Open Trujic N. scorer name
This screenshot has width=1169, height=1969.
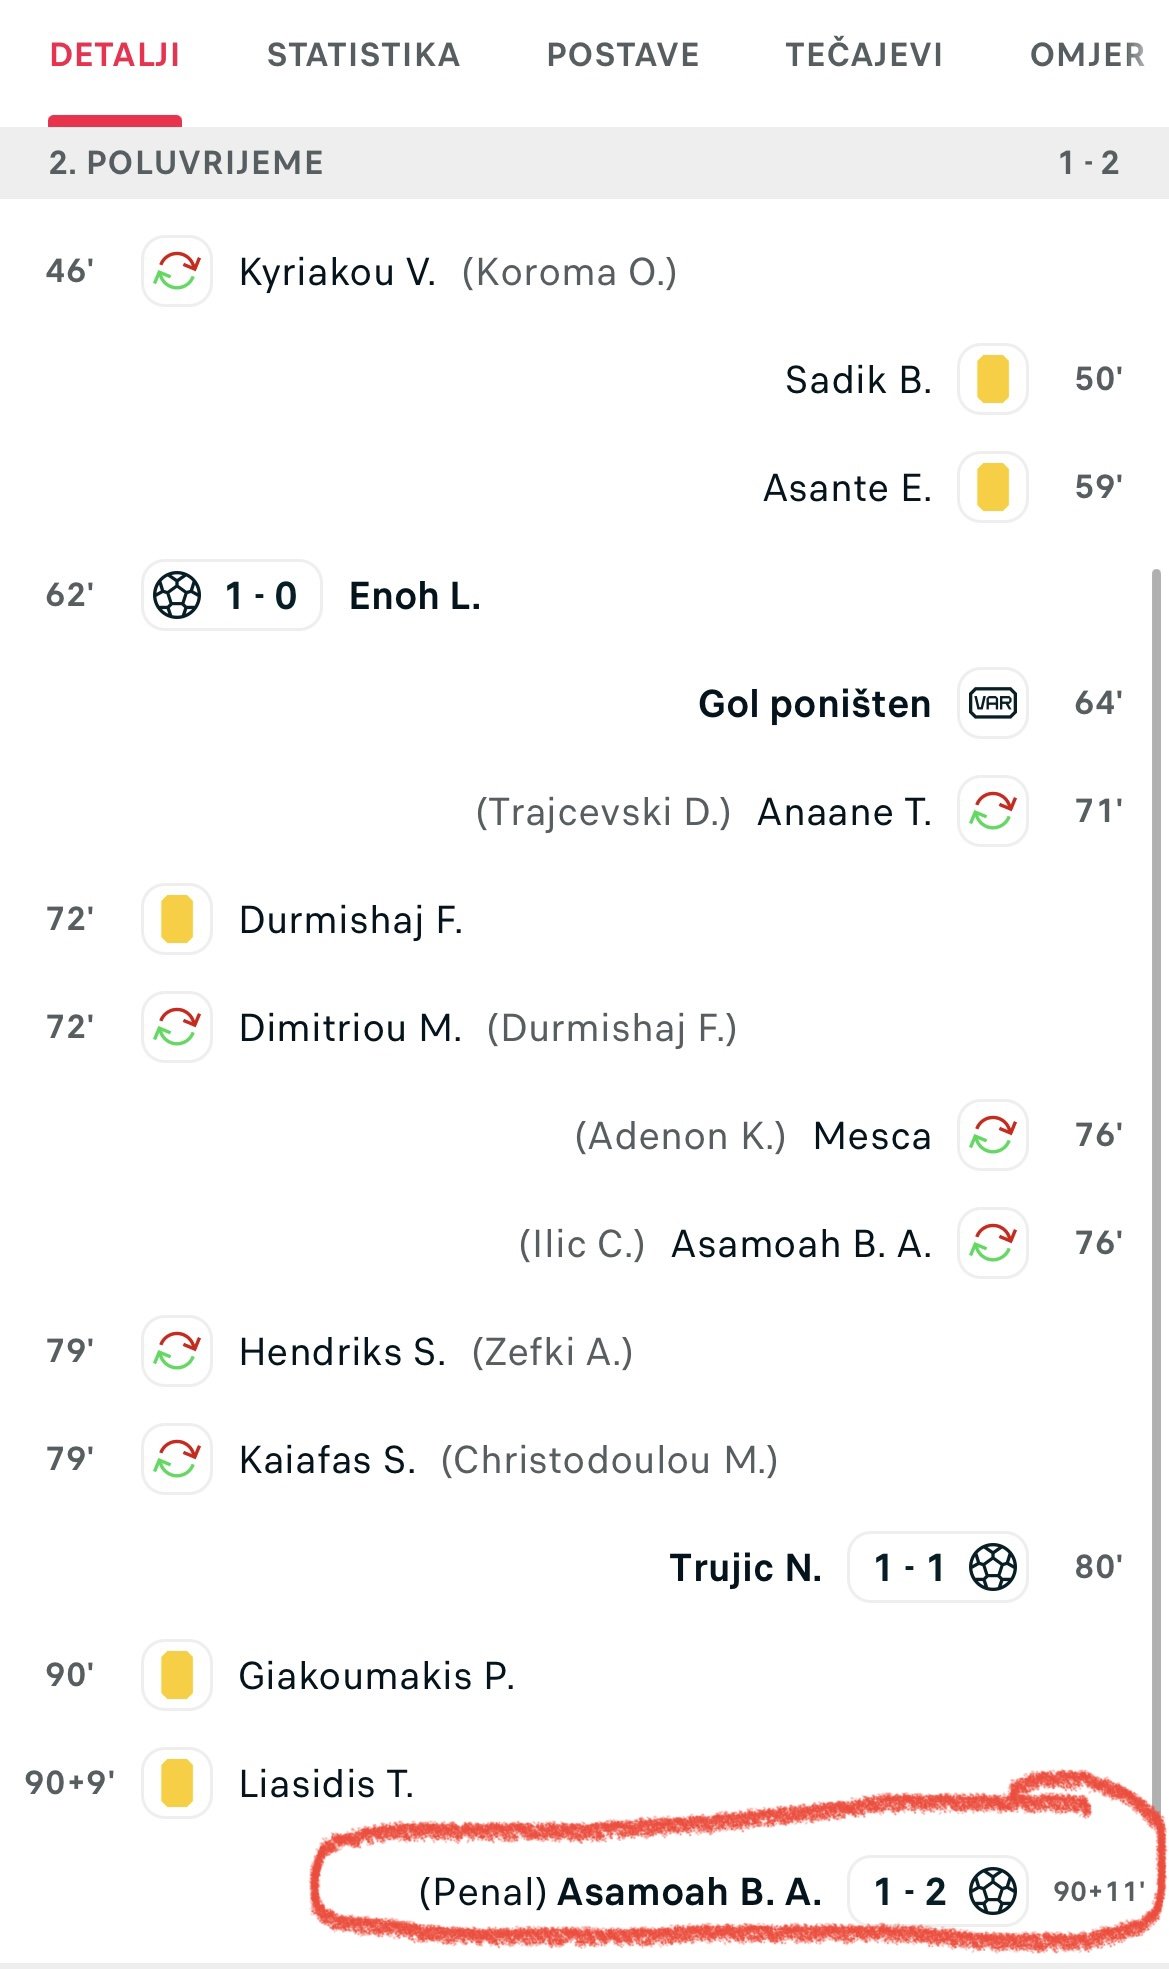coord(746,1568)
